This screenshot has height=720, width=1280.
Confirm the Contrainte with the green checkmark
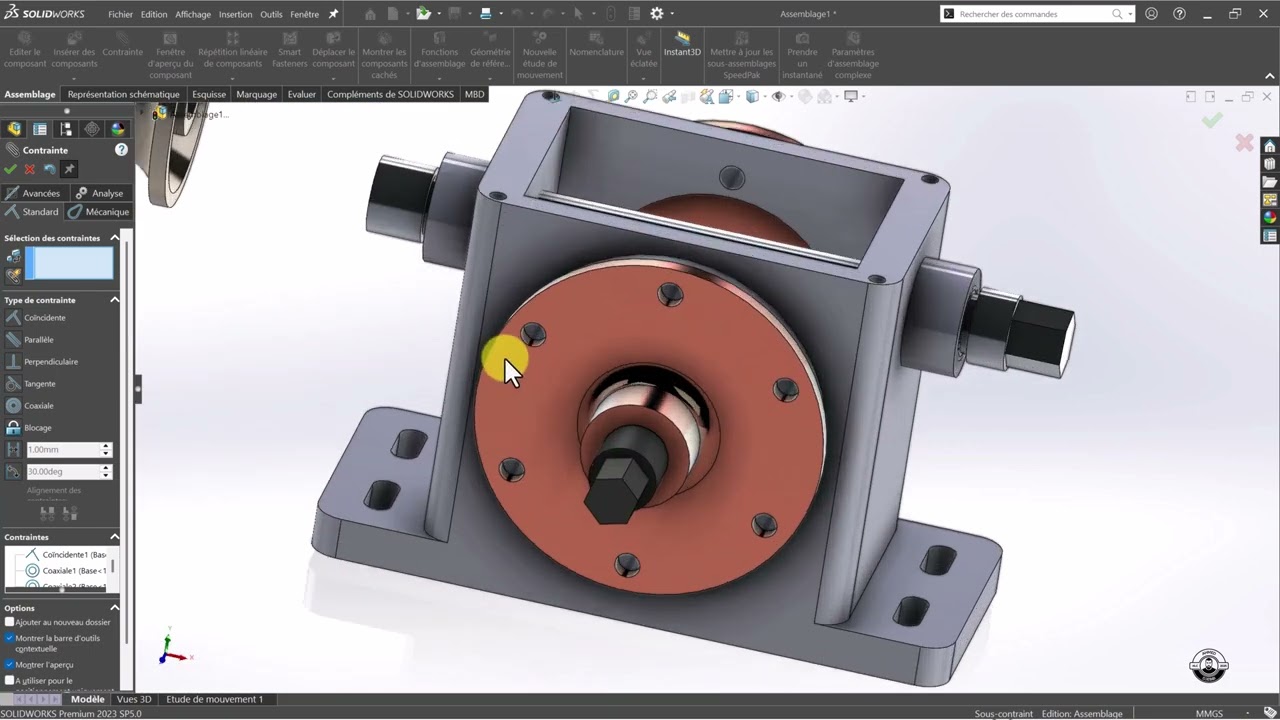(x=11, y=170)
